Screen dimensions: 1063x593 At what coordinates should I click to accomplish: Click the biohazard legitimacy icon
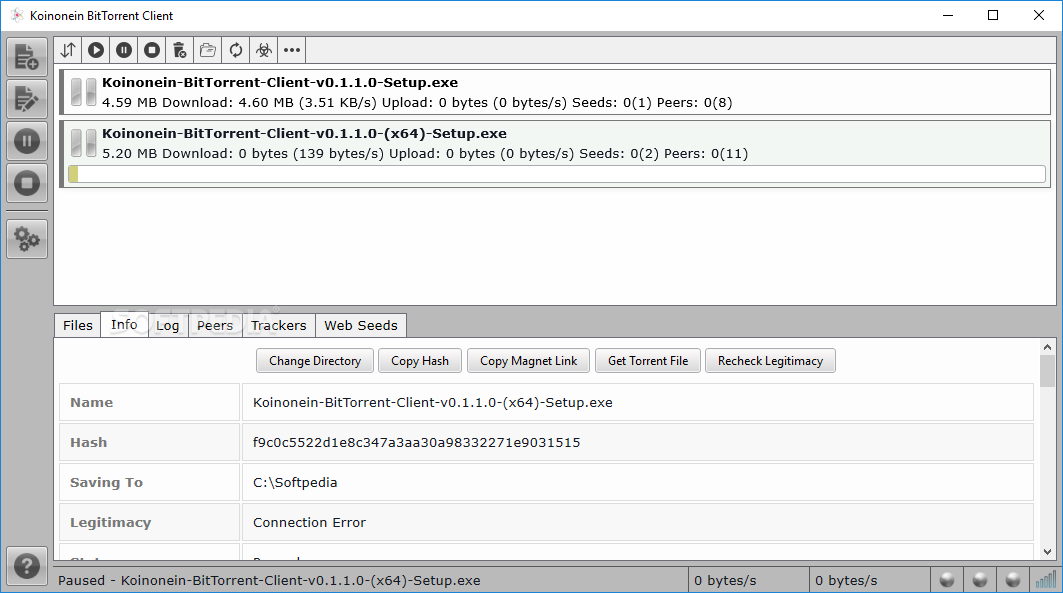pyautogui.click(x=264, y=50)
